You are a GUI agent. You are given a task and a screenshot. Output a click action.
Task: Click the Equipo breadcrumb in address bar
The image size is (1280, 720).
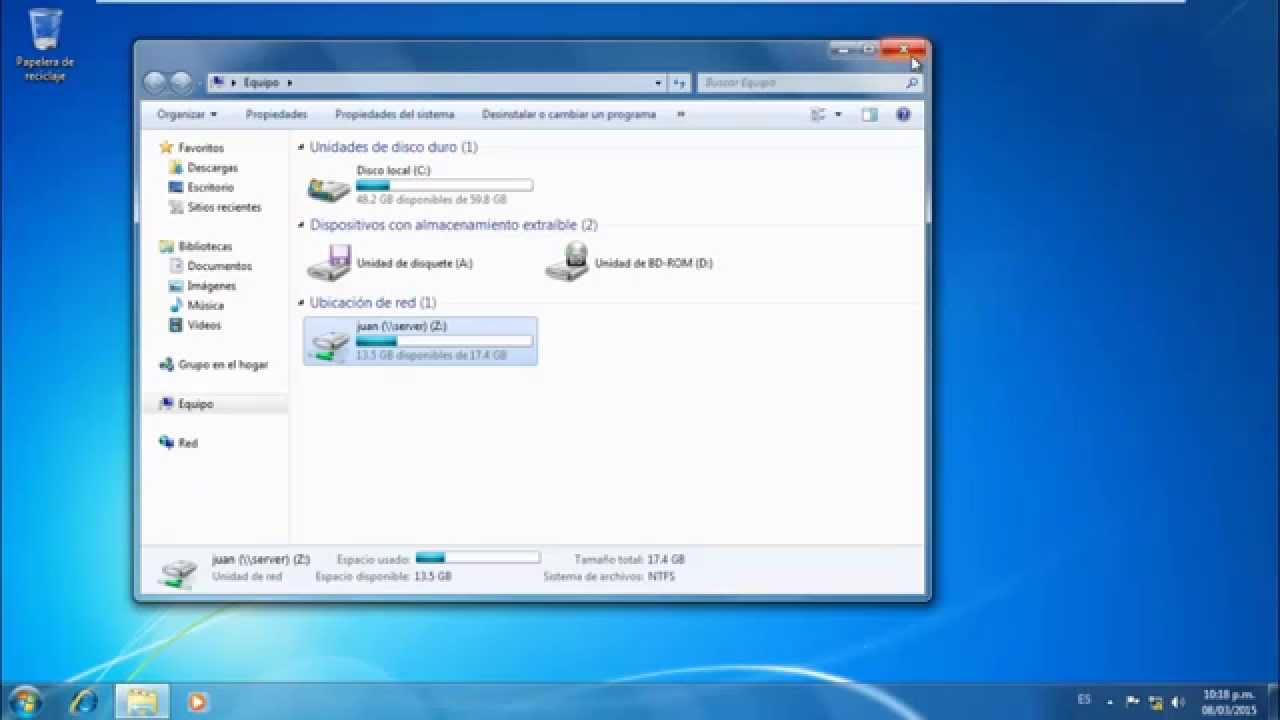[262, 83]
